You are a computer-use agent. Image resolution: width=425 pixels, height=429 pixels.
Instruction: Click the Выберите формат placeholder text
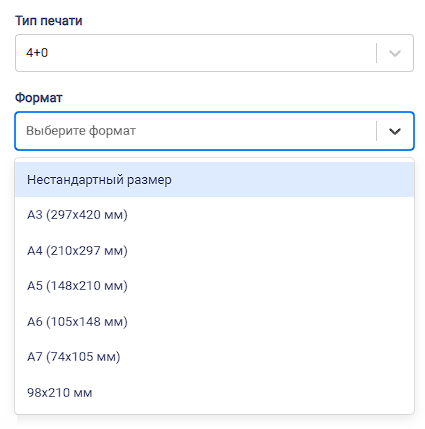81,131
